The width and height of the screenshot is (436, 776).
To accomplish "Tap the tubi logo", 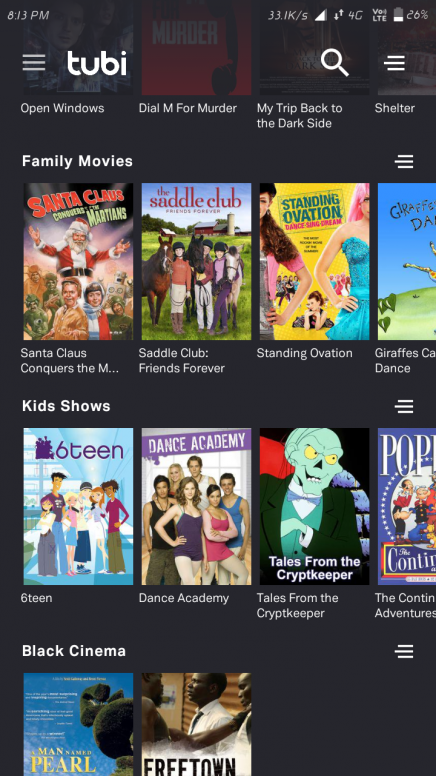I will tap(97, 63).
